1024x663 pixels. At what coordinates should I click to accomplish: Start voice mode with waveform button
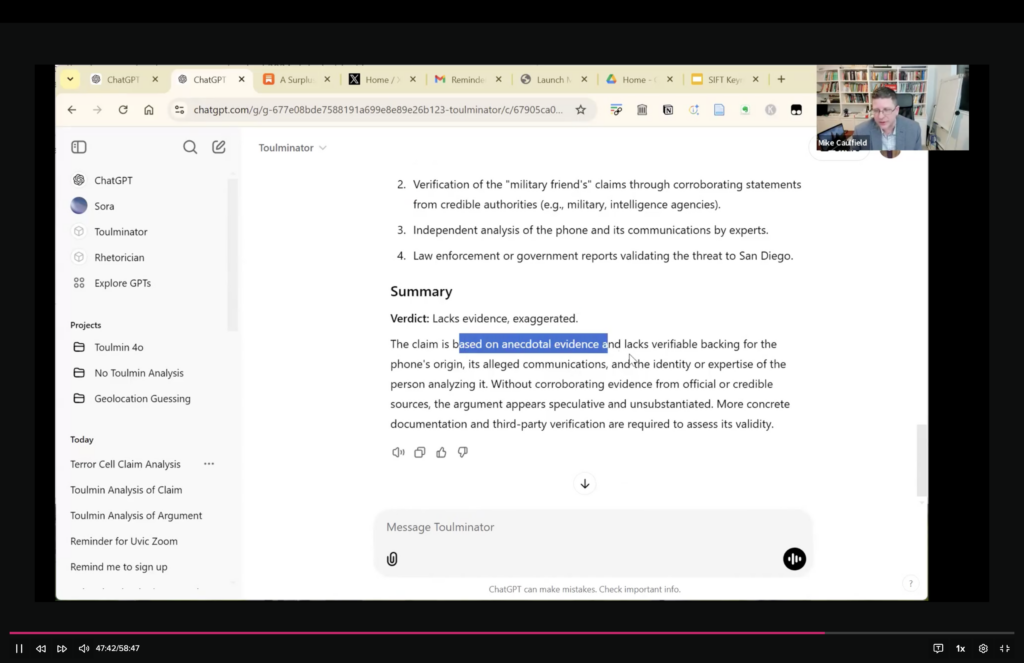click(x=794, y=559)
